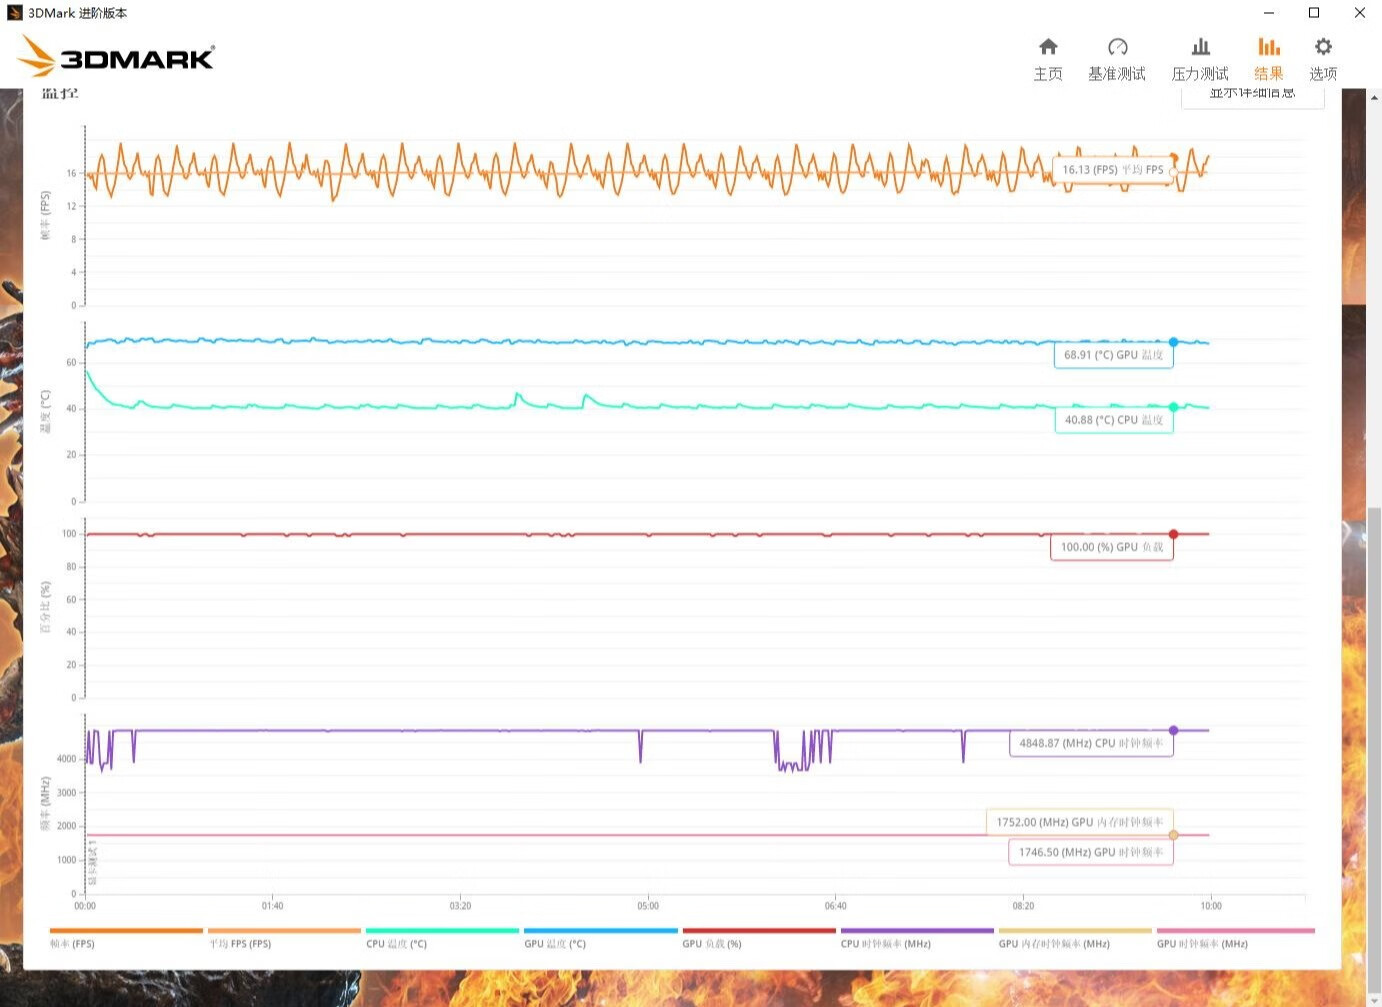Open the 选项 options gear

coord(1323,59)
